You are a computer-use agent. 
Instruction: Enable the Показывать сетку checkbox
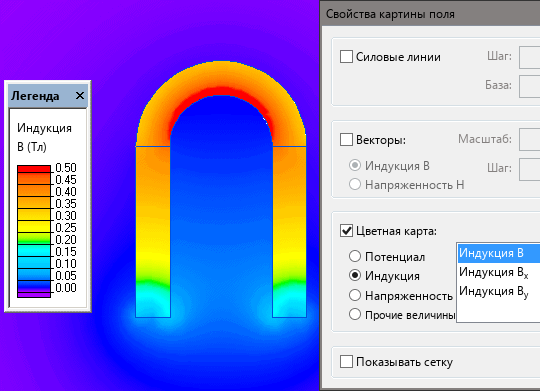[346, 362]
